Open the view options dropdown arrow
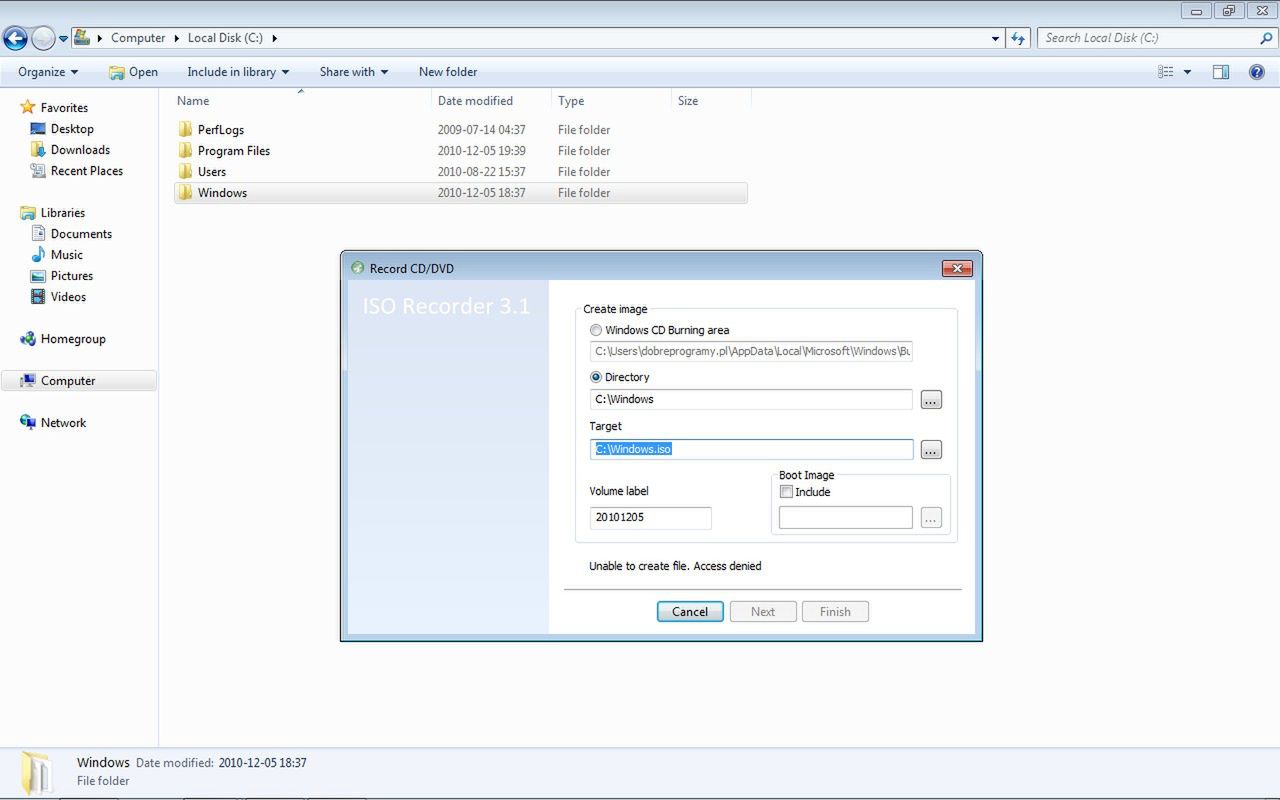Screen dimensions: 1280x800 (1187, 72)
